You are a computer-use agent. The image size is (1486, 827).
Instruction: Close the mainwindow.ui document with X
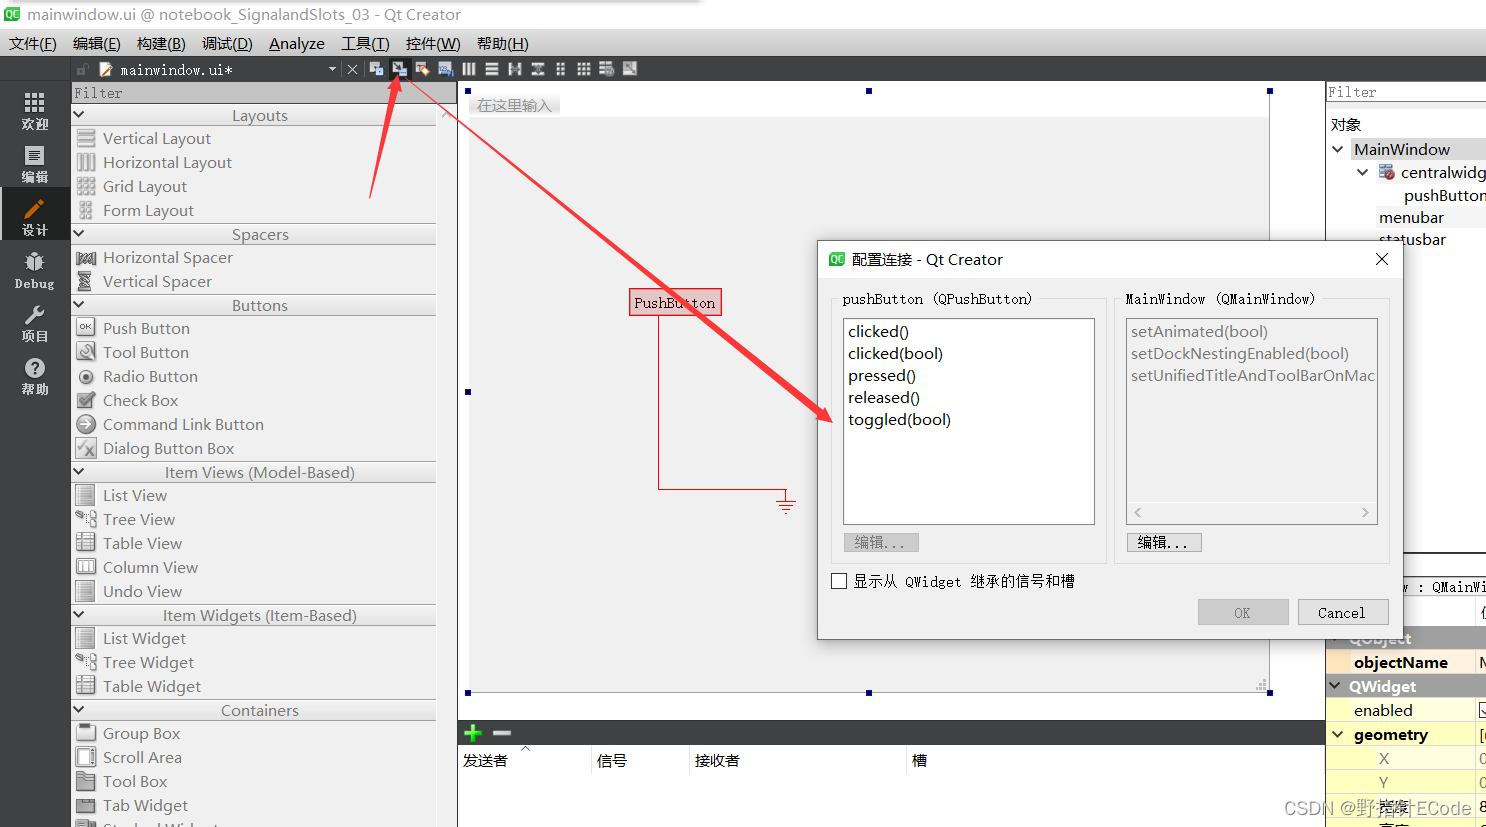[x=352, y=69]
